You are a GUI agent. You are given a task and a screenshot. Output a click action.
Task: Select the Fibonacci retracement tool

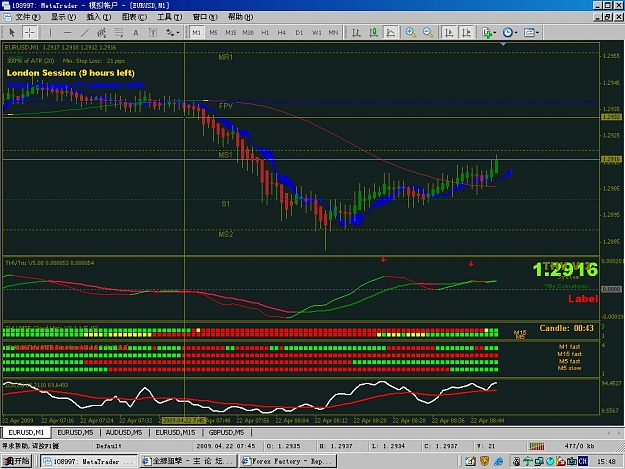pyautogui.click(x=119, y=33)
